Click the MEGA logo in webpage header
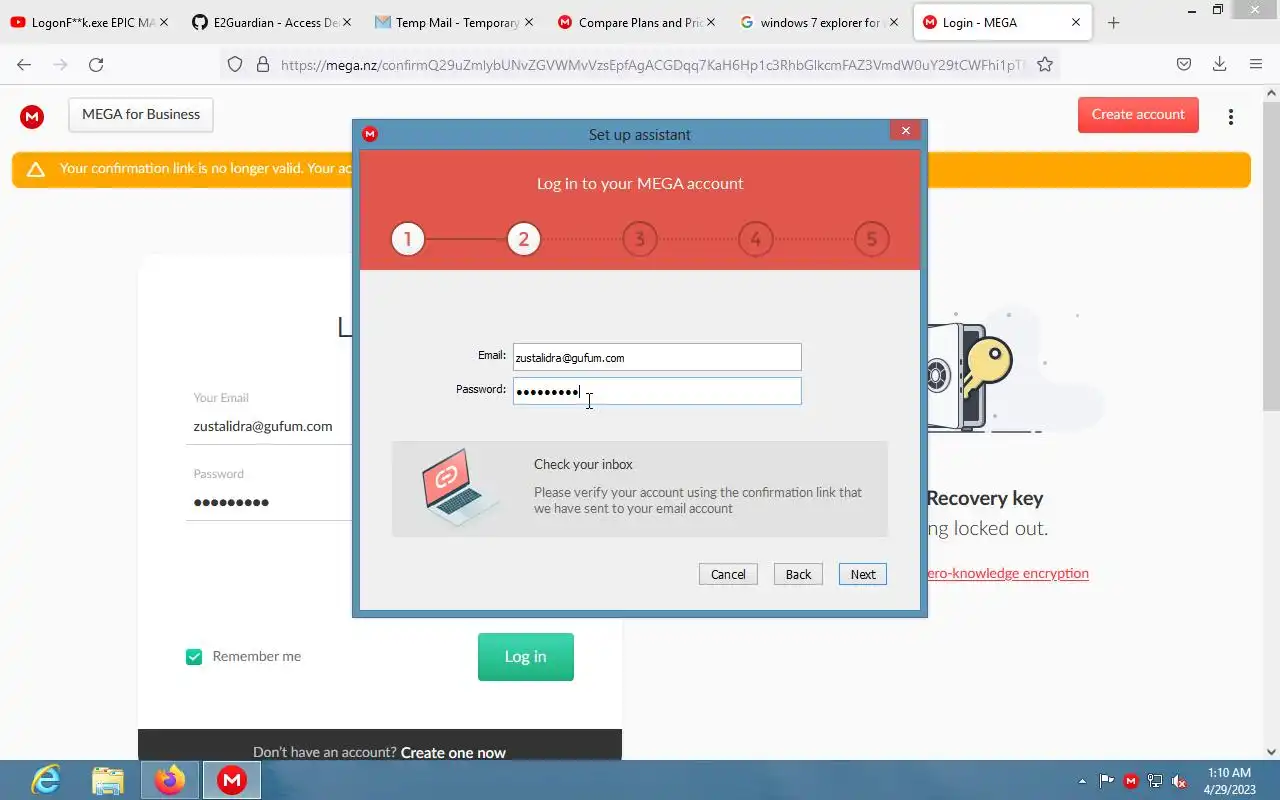The height and width of the screenshot is (800, 1280). (x=32, y=116)
